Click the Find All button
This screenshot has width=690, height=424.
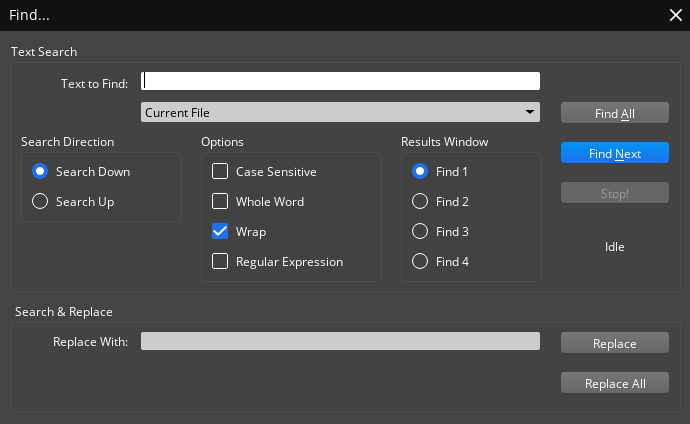614,113
